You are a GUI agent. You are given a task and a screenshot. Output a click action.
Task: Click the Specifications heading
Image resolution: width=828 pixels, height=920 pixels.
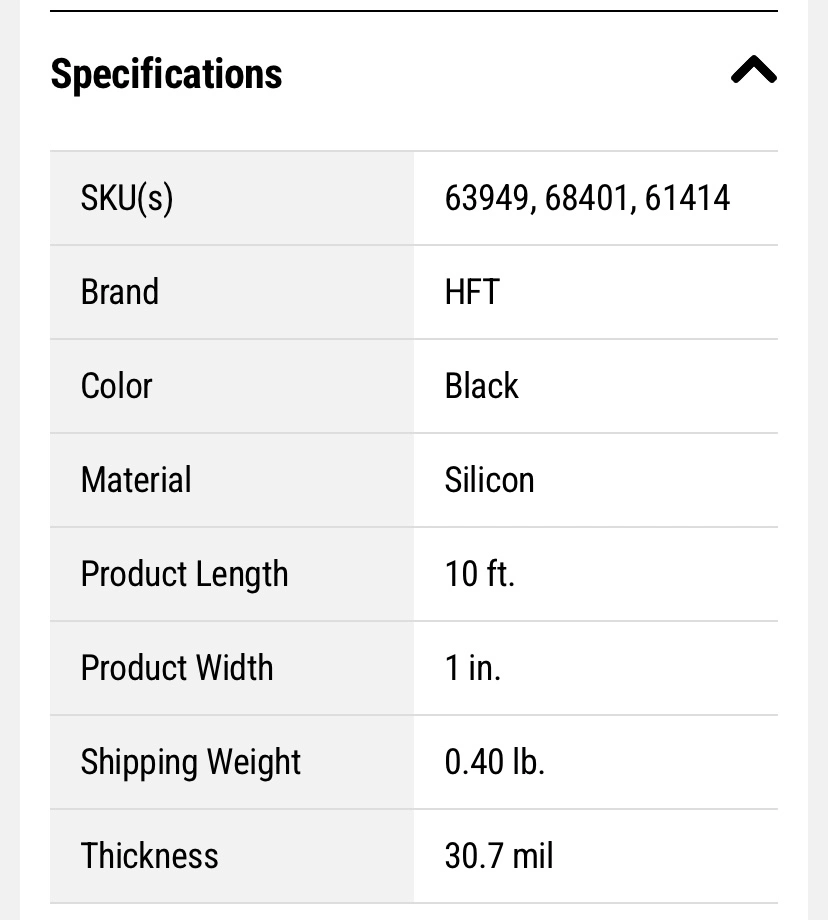(x=166, y=74)
